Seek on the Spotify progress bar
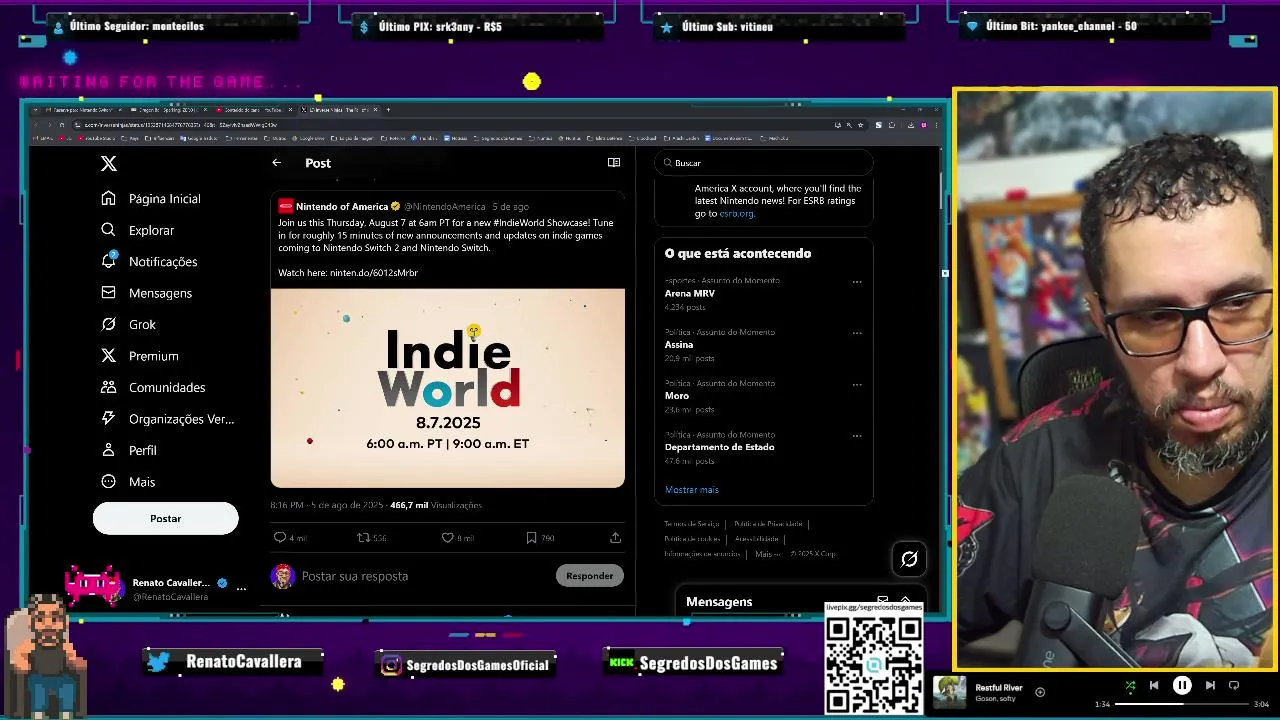 [1181, 704]
